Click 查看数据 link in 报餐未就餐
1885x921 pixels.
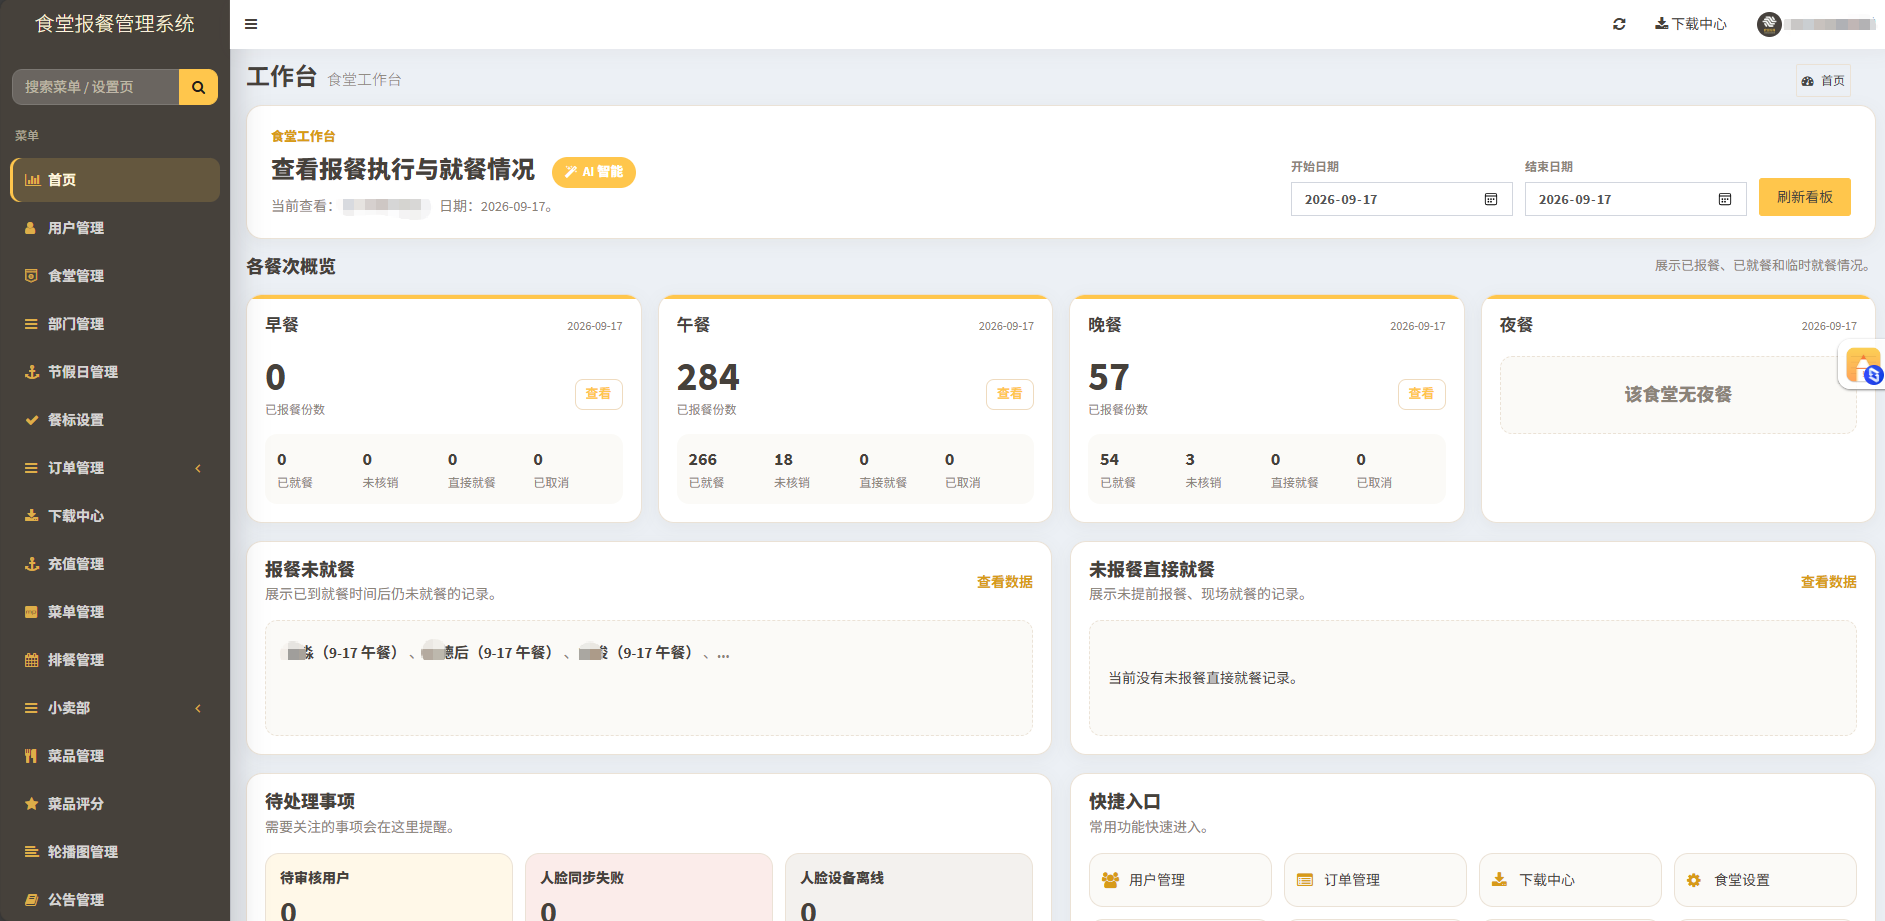tap(1004, 582)
